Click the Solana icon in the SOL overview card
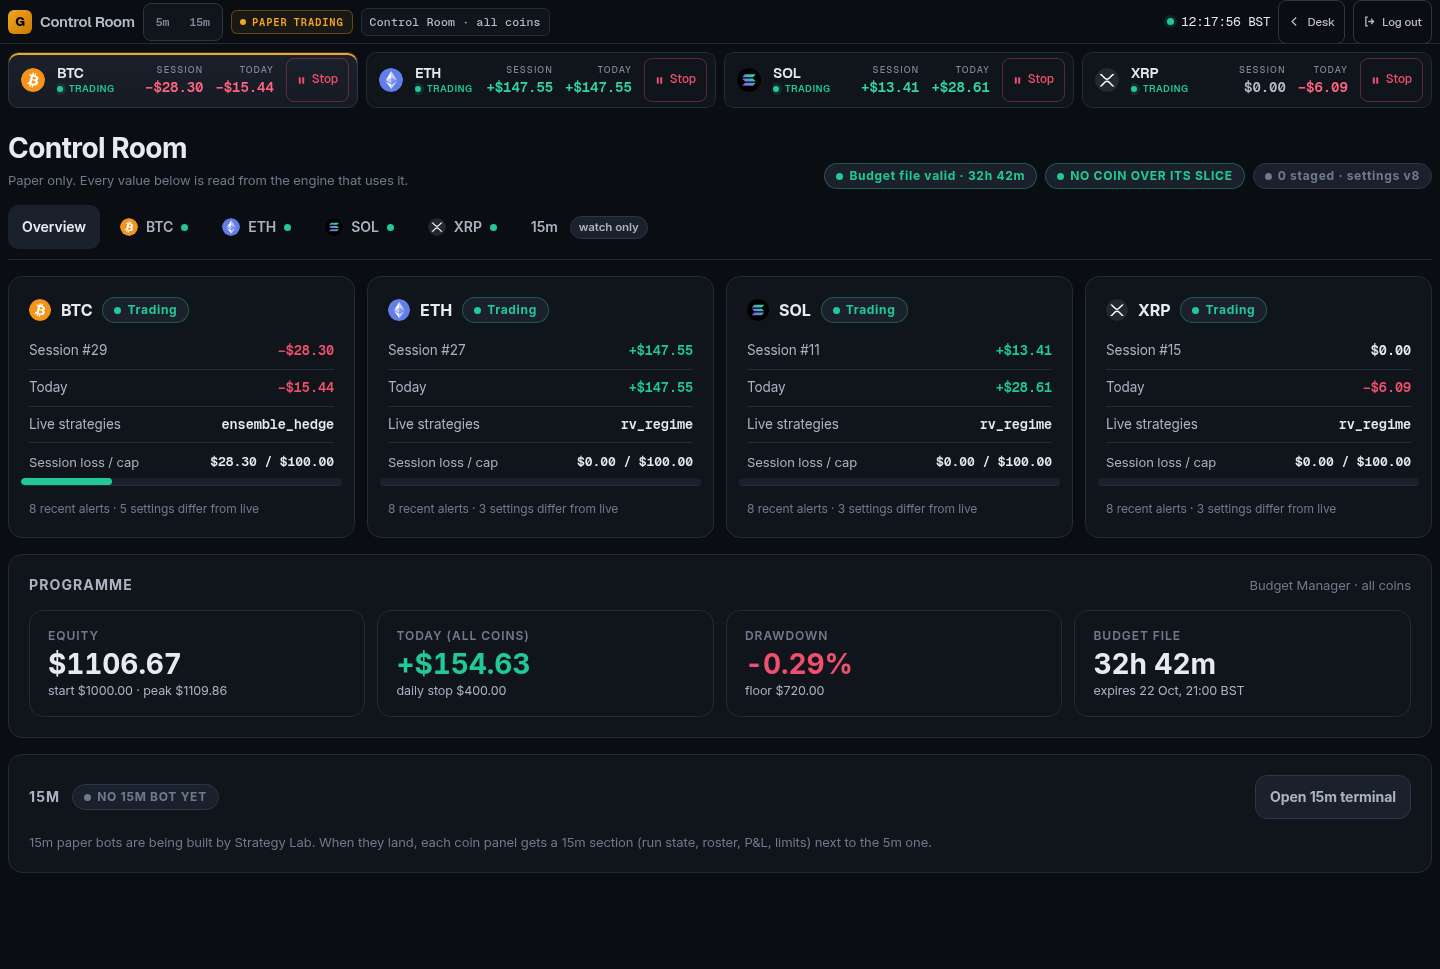The width and height of the screenshot is (1440, 969). pyautogui.click(x=758, y=310)
